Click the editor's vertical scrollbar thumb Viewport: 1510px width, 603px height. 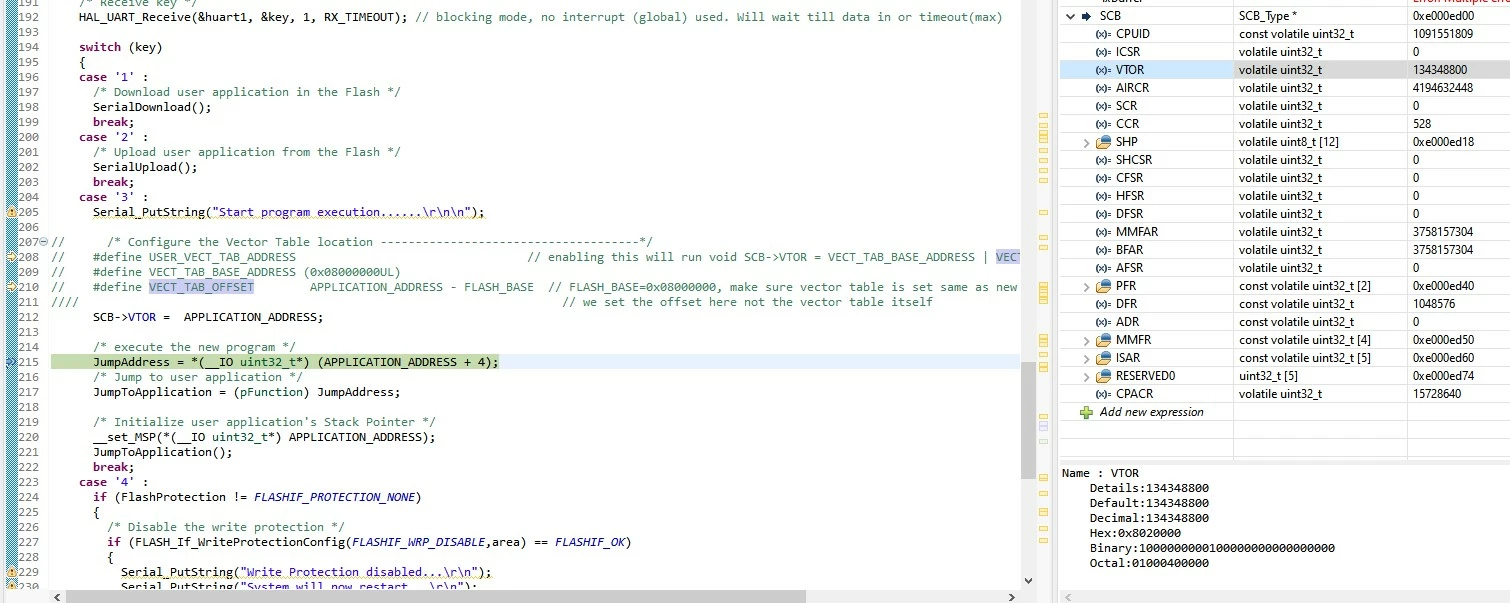click(x=1028, y=420)
